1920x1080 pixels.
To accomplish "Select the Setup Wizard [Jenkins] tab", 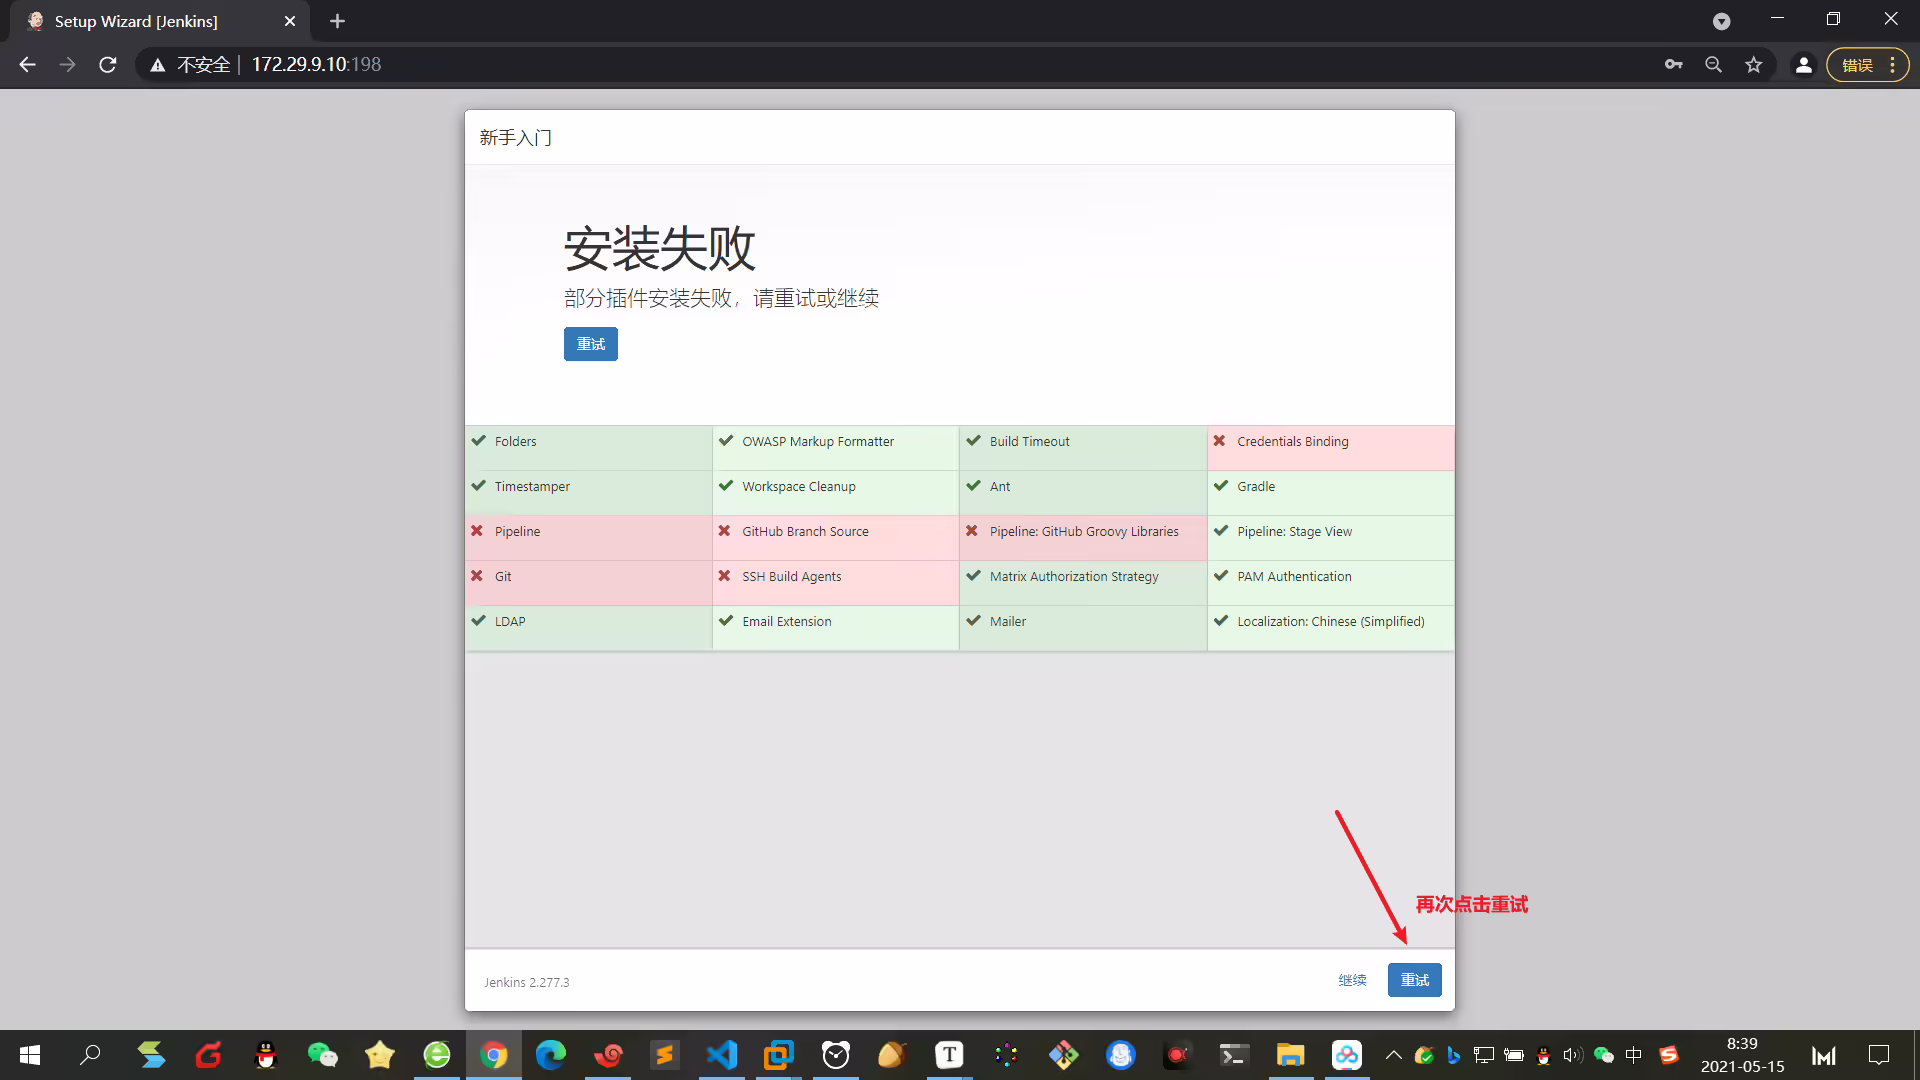I will point(160,21).
